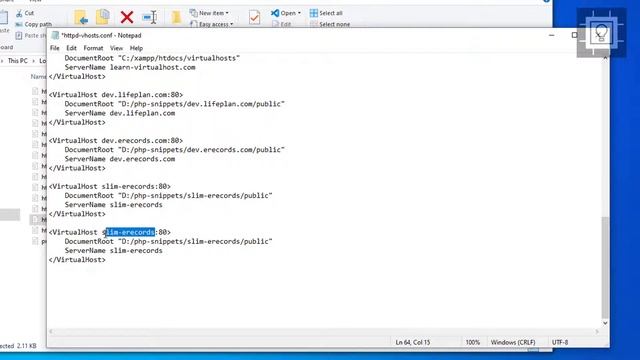Click the vertical scrollbar down arrow
This screenshot has height=360, width=640.
[605, 323]
